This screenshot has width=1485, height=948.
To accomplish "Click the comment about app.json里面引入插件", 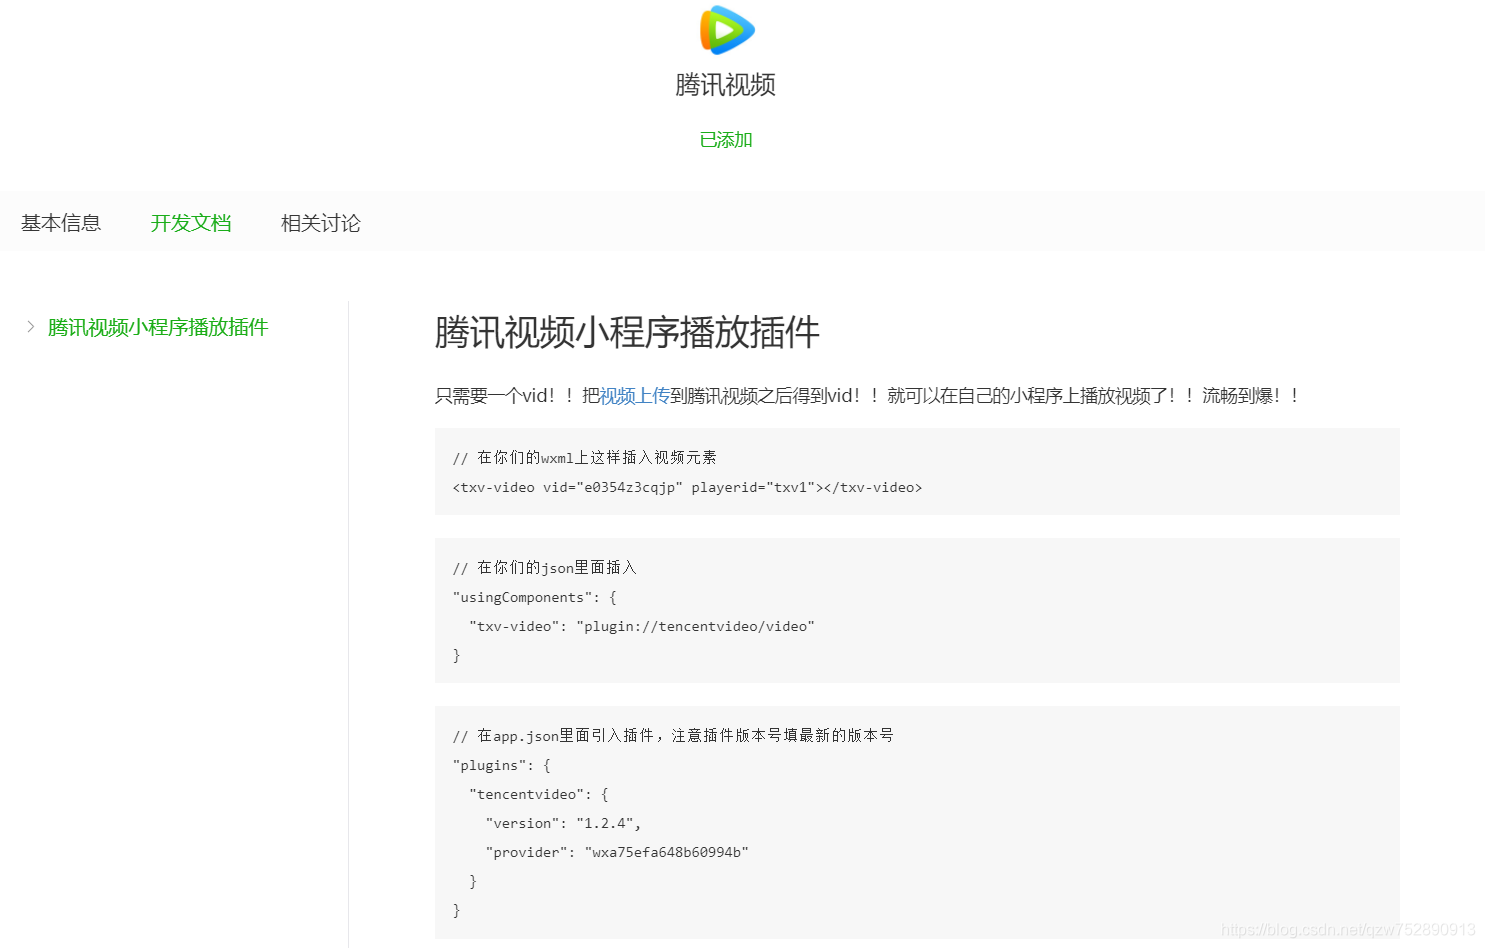I will coord(673,736).
